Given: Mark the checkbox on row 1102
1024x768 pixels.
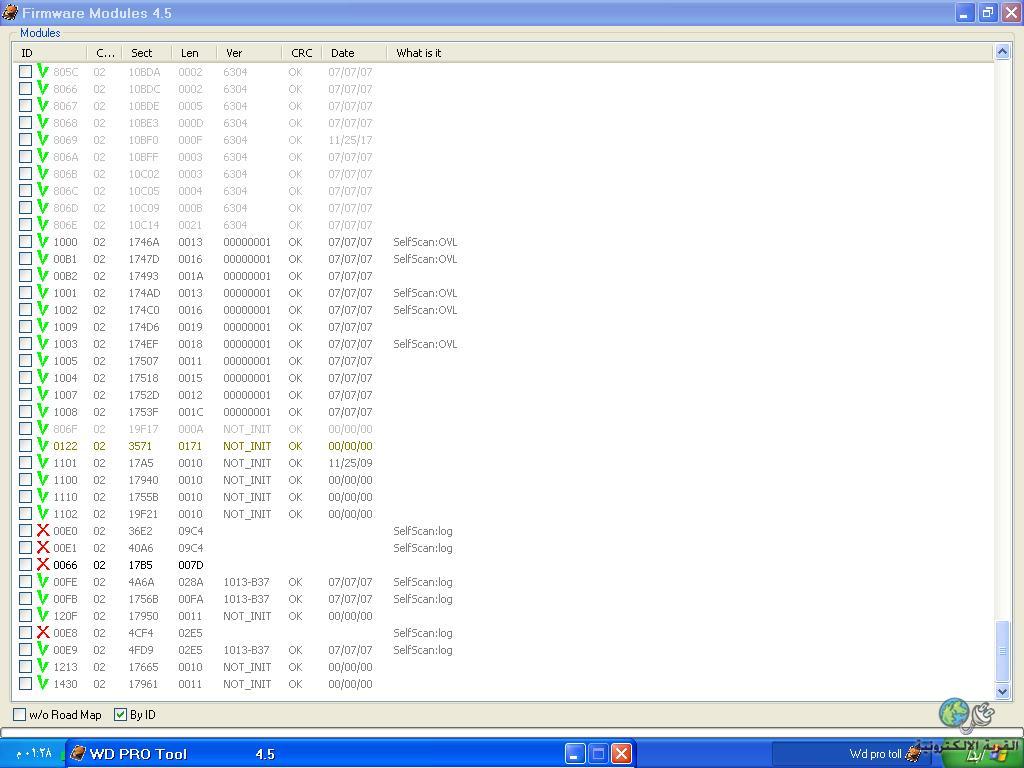Looking at the screenshot, I should point(25,513).
